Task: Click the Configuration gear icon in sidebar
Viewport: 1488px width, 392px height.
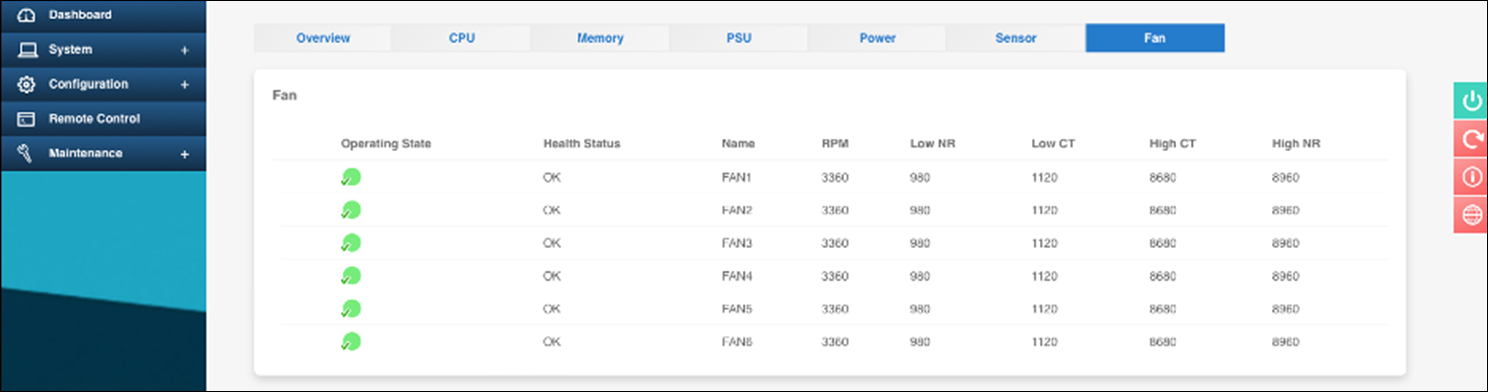Action: (27, 84)
